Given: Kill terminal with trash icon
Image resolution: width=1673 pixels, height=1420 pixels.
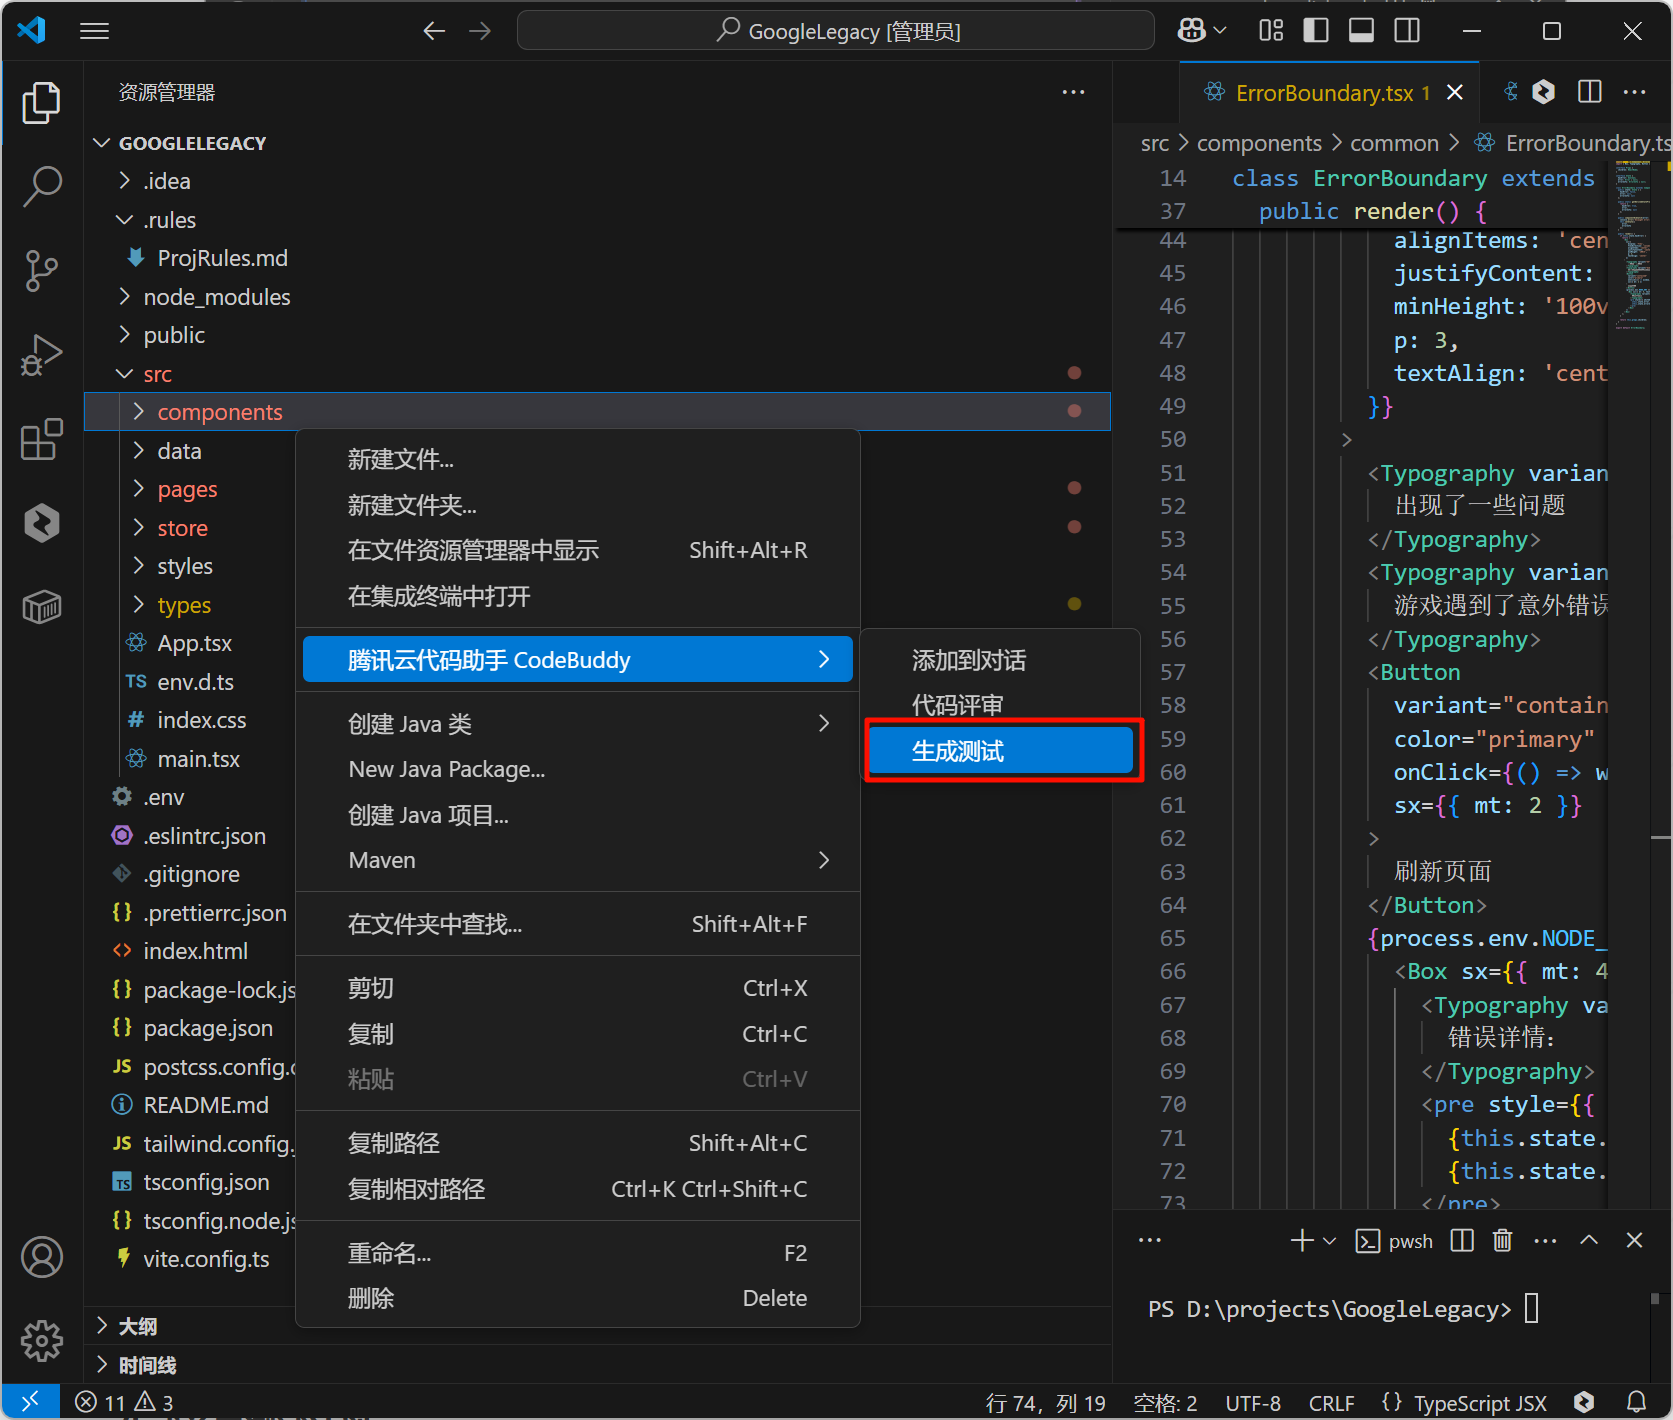Looking at the screenshot, I should coord(1502,1241).
